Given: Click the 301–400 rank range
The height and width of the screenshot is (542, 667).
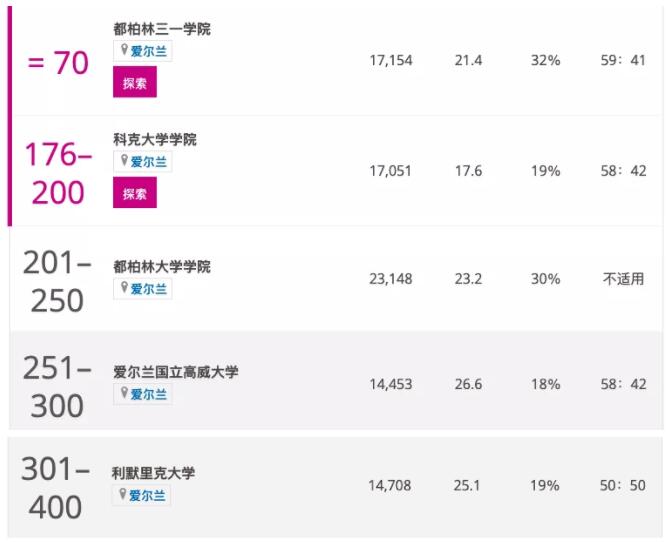Looking at the screenshot, I should (x=56, y=488).
